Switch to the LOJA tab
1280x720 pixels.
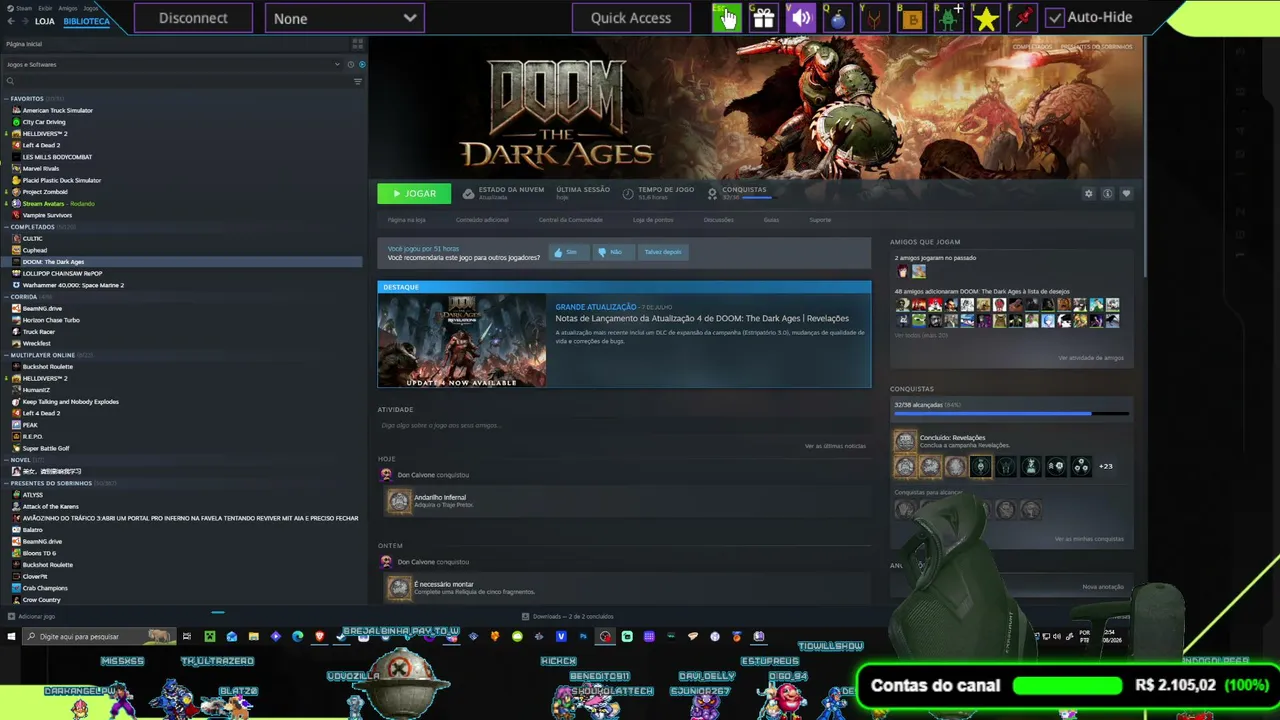click(45, 21)
